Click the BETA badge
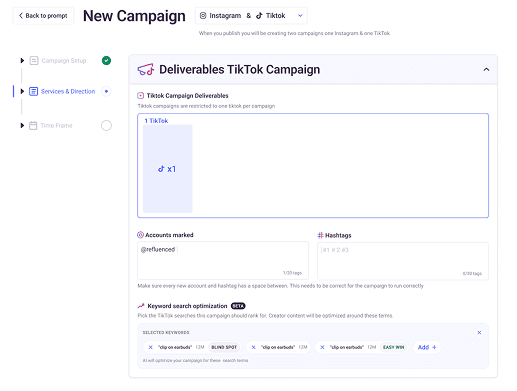Viewport: 517px width, 391px height. 238,306
